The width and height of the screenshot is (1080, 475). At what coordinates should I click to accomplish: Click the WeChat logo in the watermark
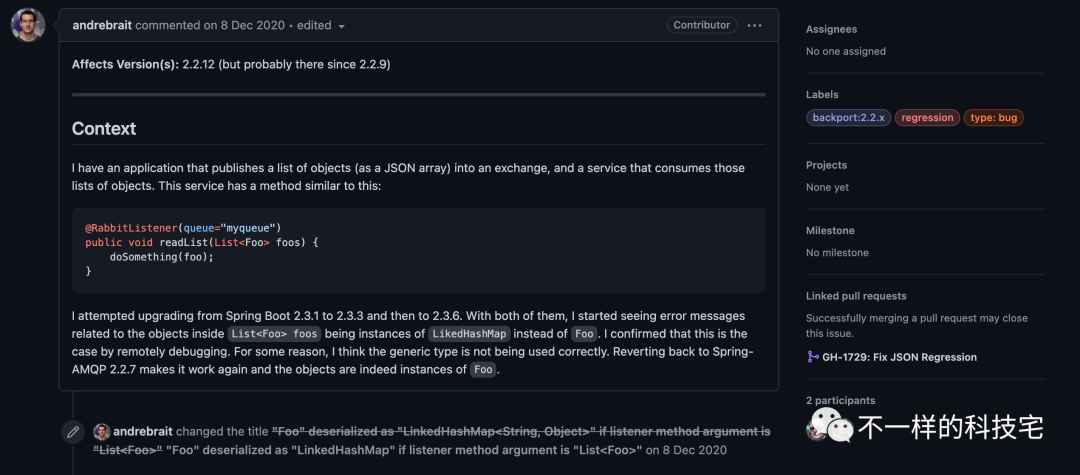point(830,427)
